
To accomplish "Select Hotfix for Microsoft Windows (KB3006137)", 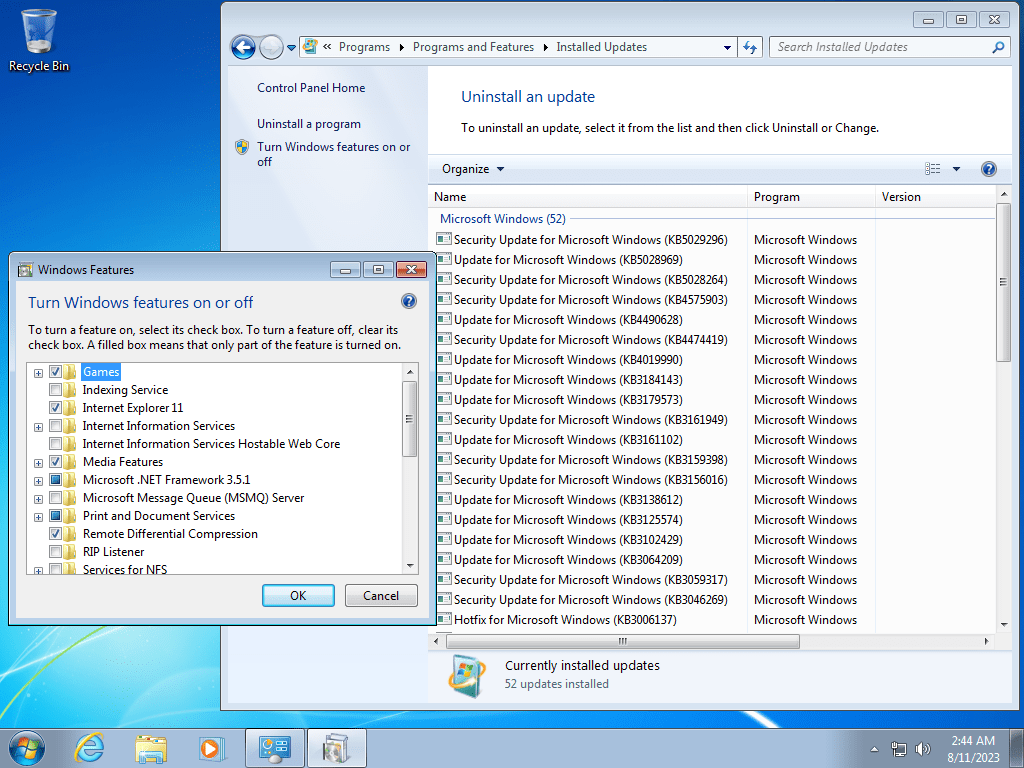I will pos(565,620).
